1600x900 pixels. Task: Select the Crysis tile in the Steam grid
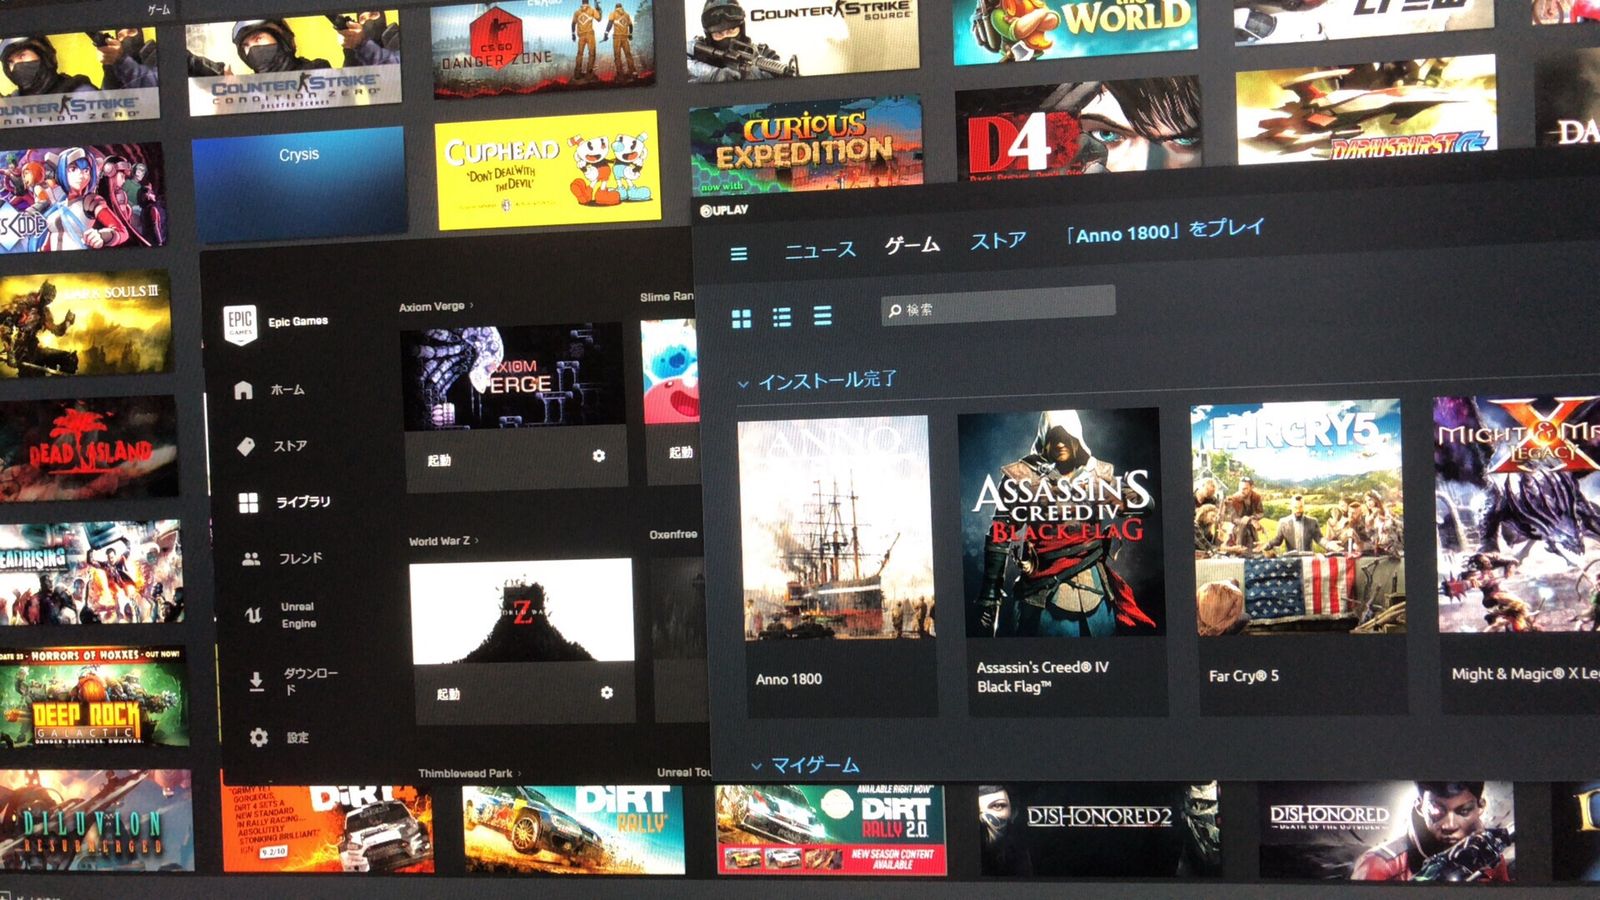pos(299,184)
